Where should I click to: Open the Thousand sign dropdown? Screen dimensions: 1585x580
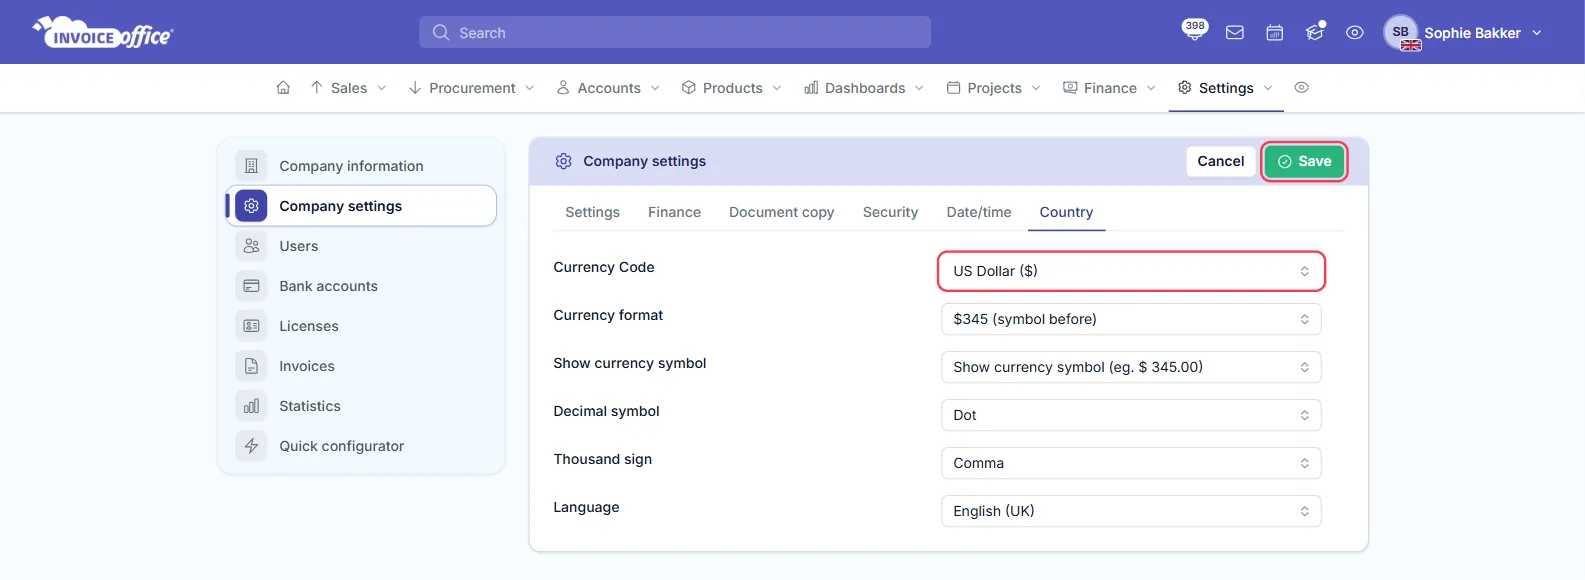tap(1131, 463)
